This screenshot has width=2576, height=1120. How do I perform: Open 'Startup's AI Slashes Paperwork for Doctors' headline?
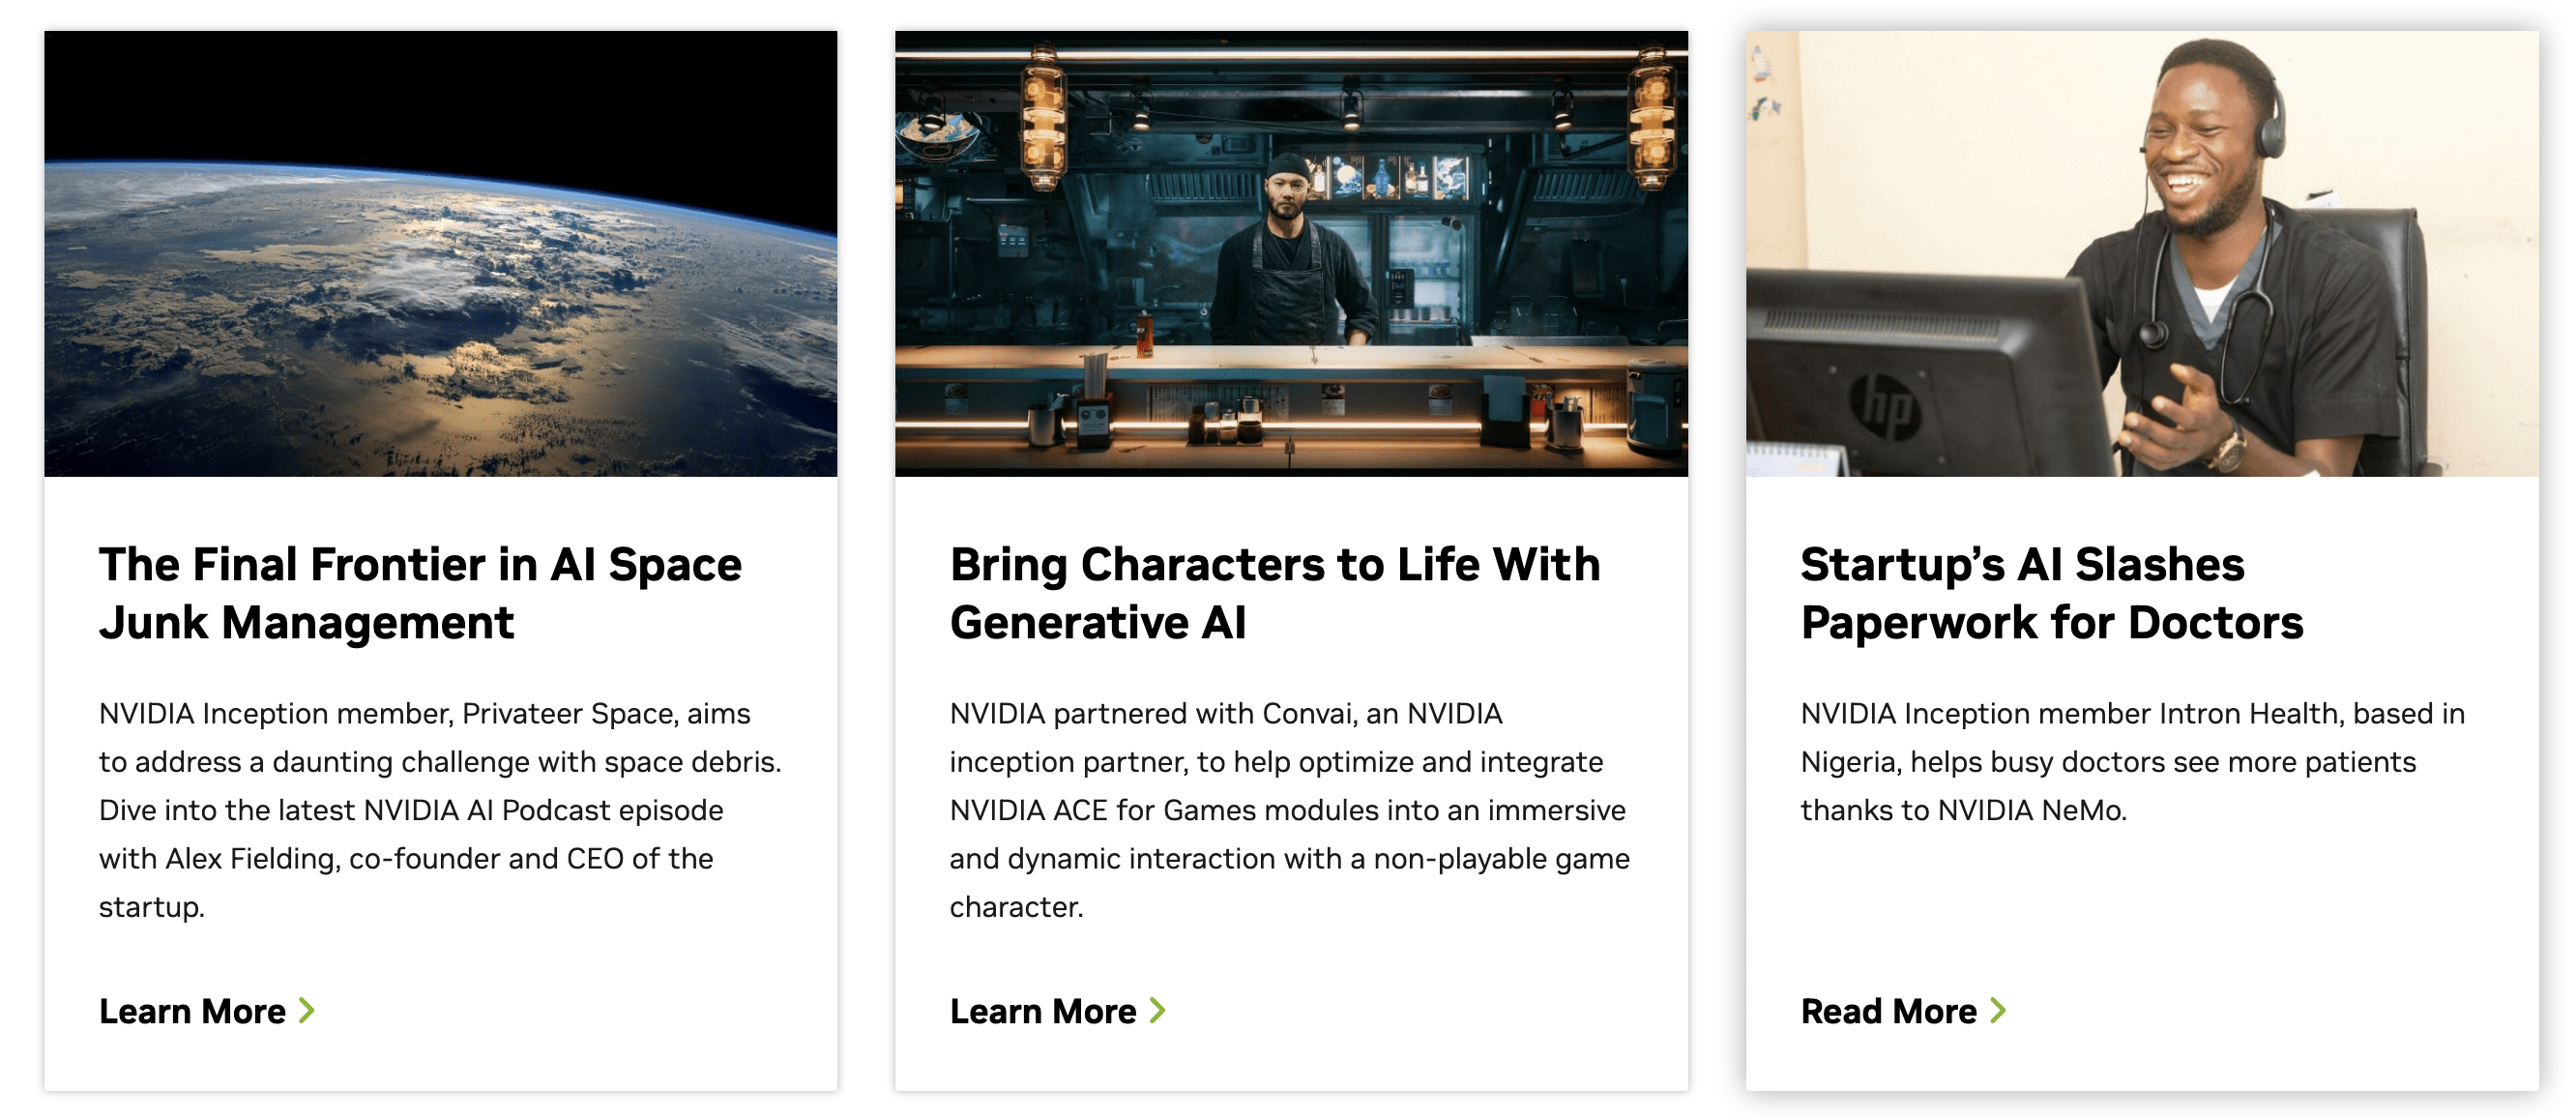click(x=2052, y=593)
